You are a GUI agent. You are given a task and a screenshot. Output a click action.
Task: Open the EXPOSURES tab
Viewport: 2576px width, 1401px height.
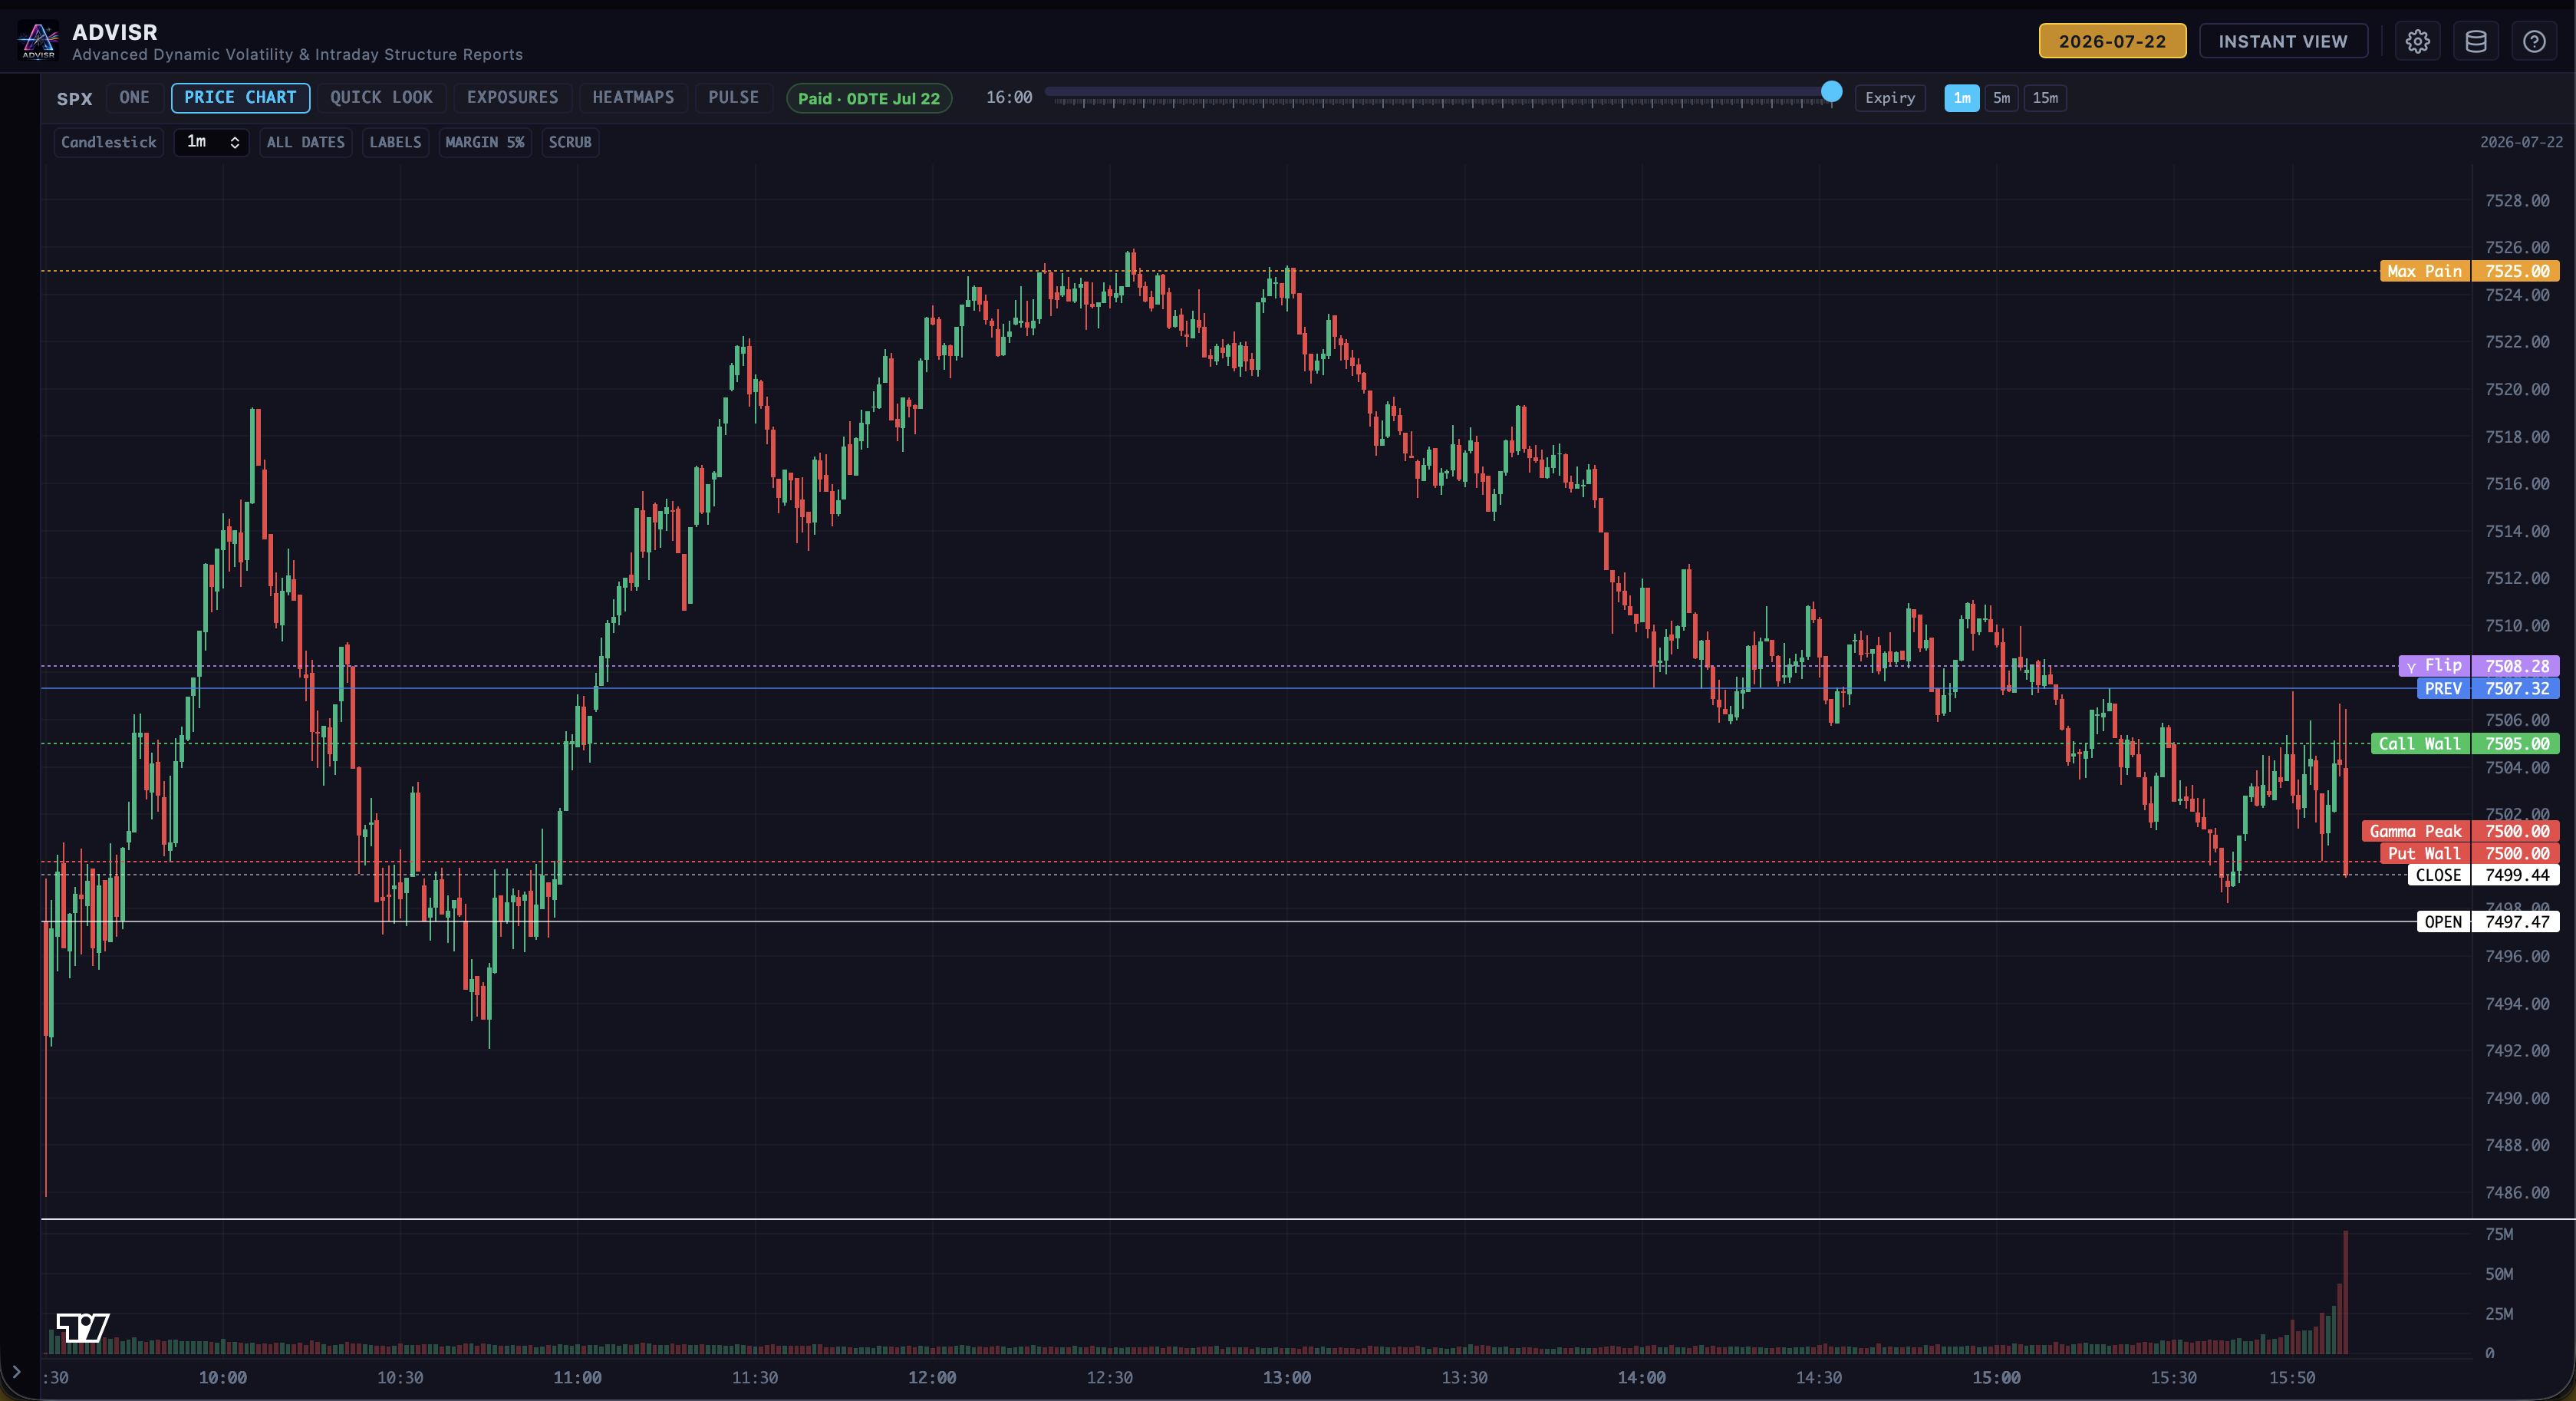tap(512, 98)
